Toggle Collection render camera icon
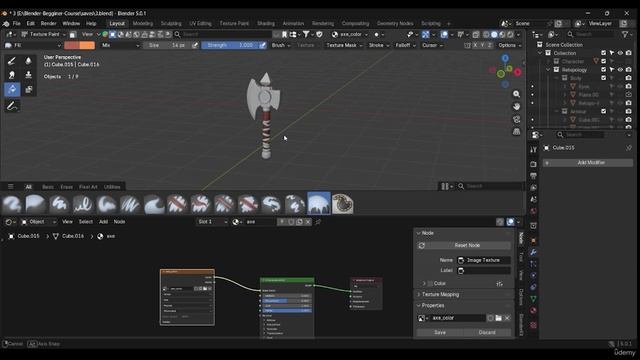Viewport: 640px width, 360px height. coord(629,53)
